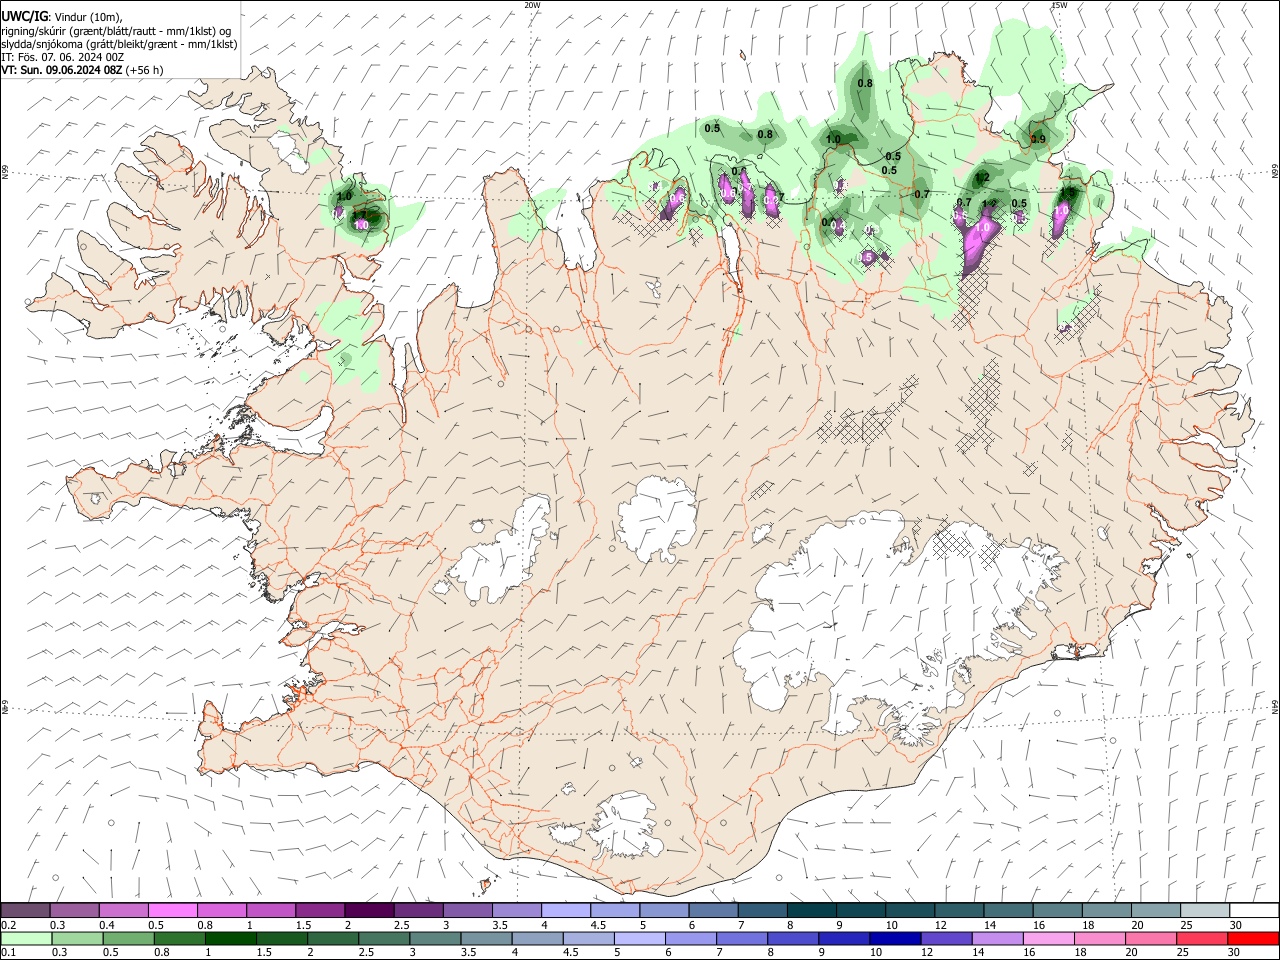Click the northernmost offshore 0.8 precipitation label

click(865, 83)
